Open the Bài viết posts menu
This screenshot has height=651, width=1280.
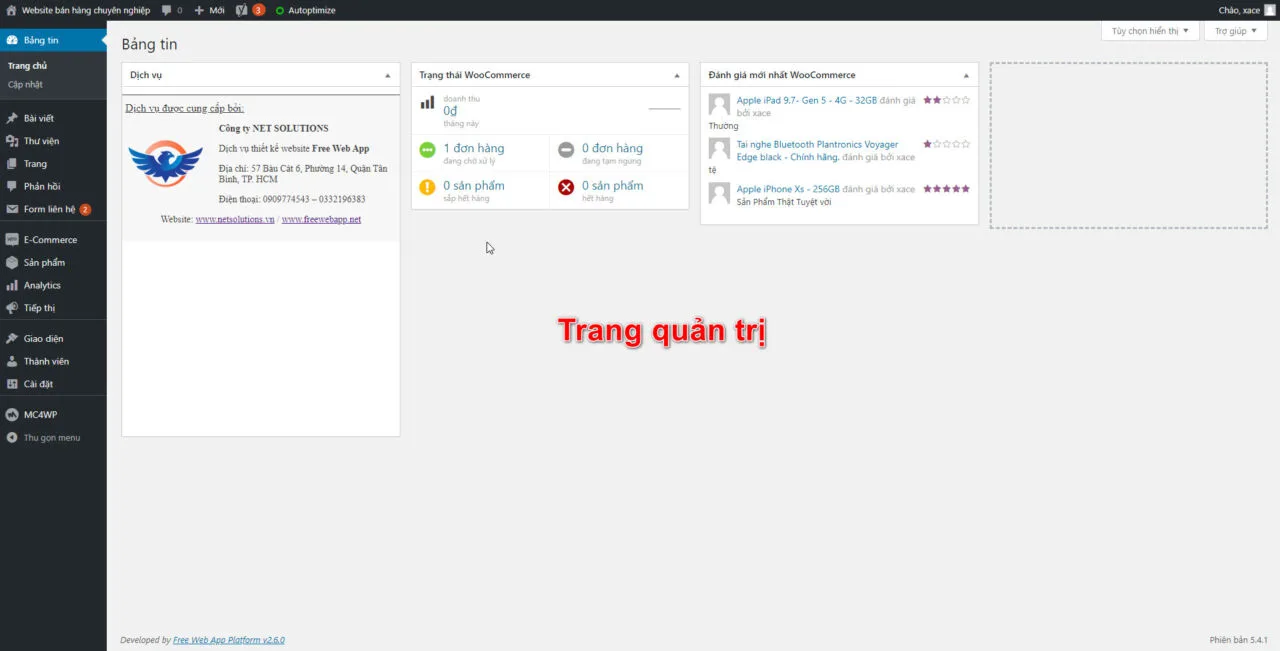point(39,118)
